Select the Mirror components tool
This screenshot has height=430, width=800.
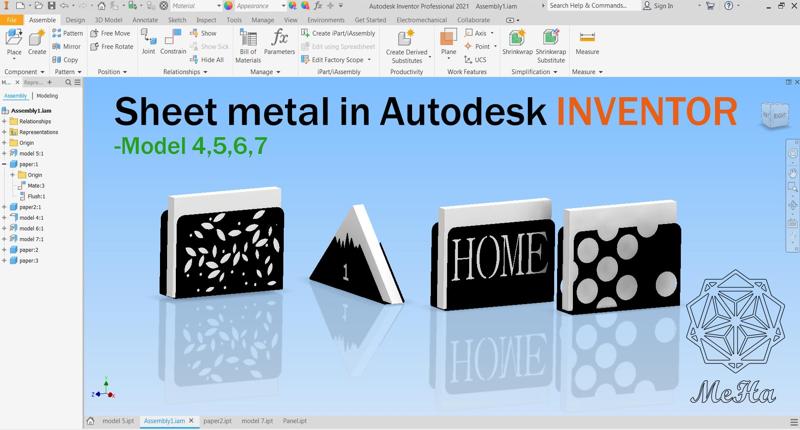(66, 46)
